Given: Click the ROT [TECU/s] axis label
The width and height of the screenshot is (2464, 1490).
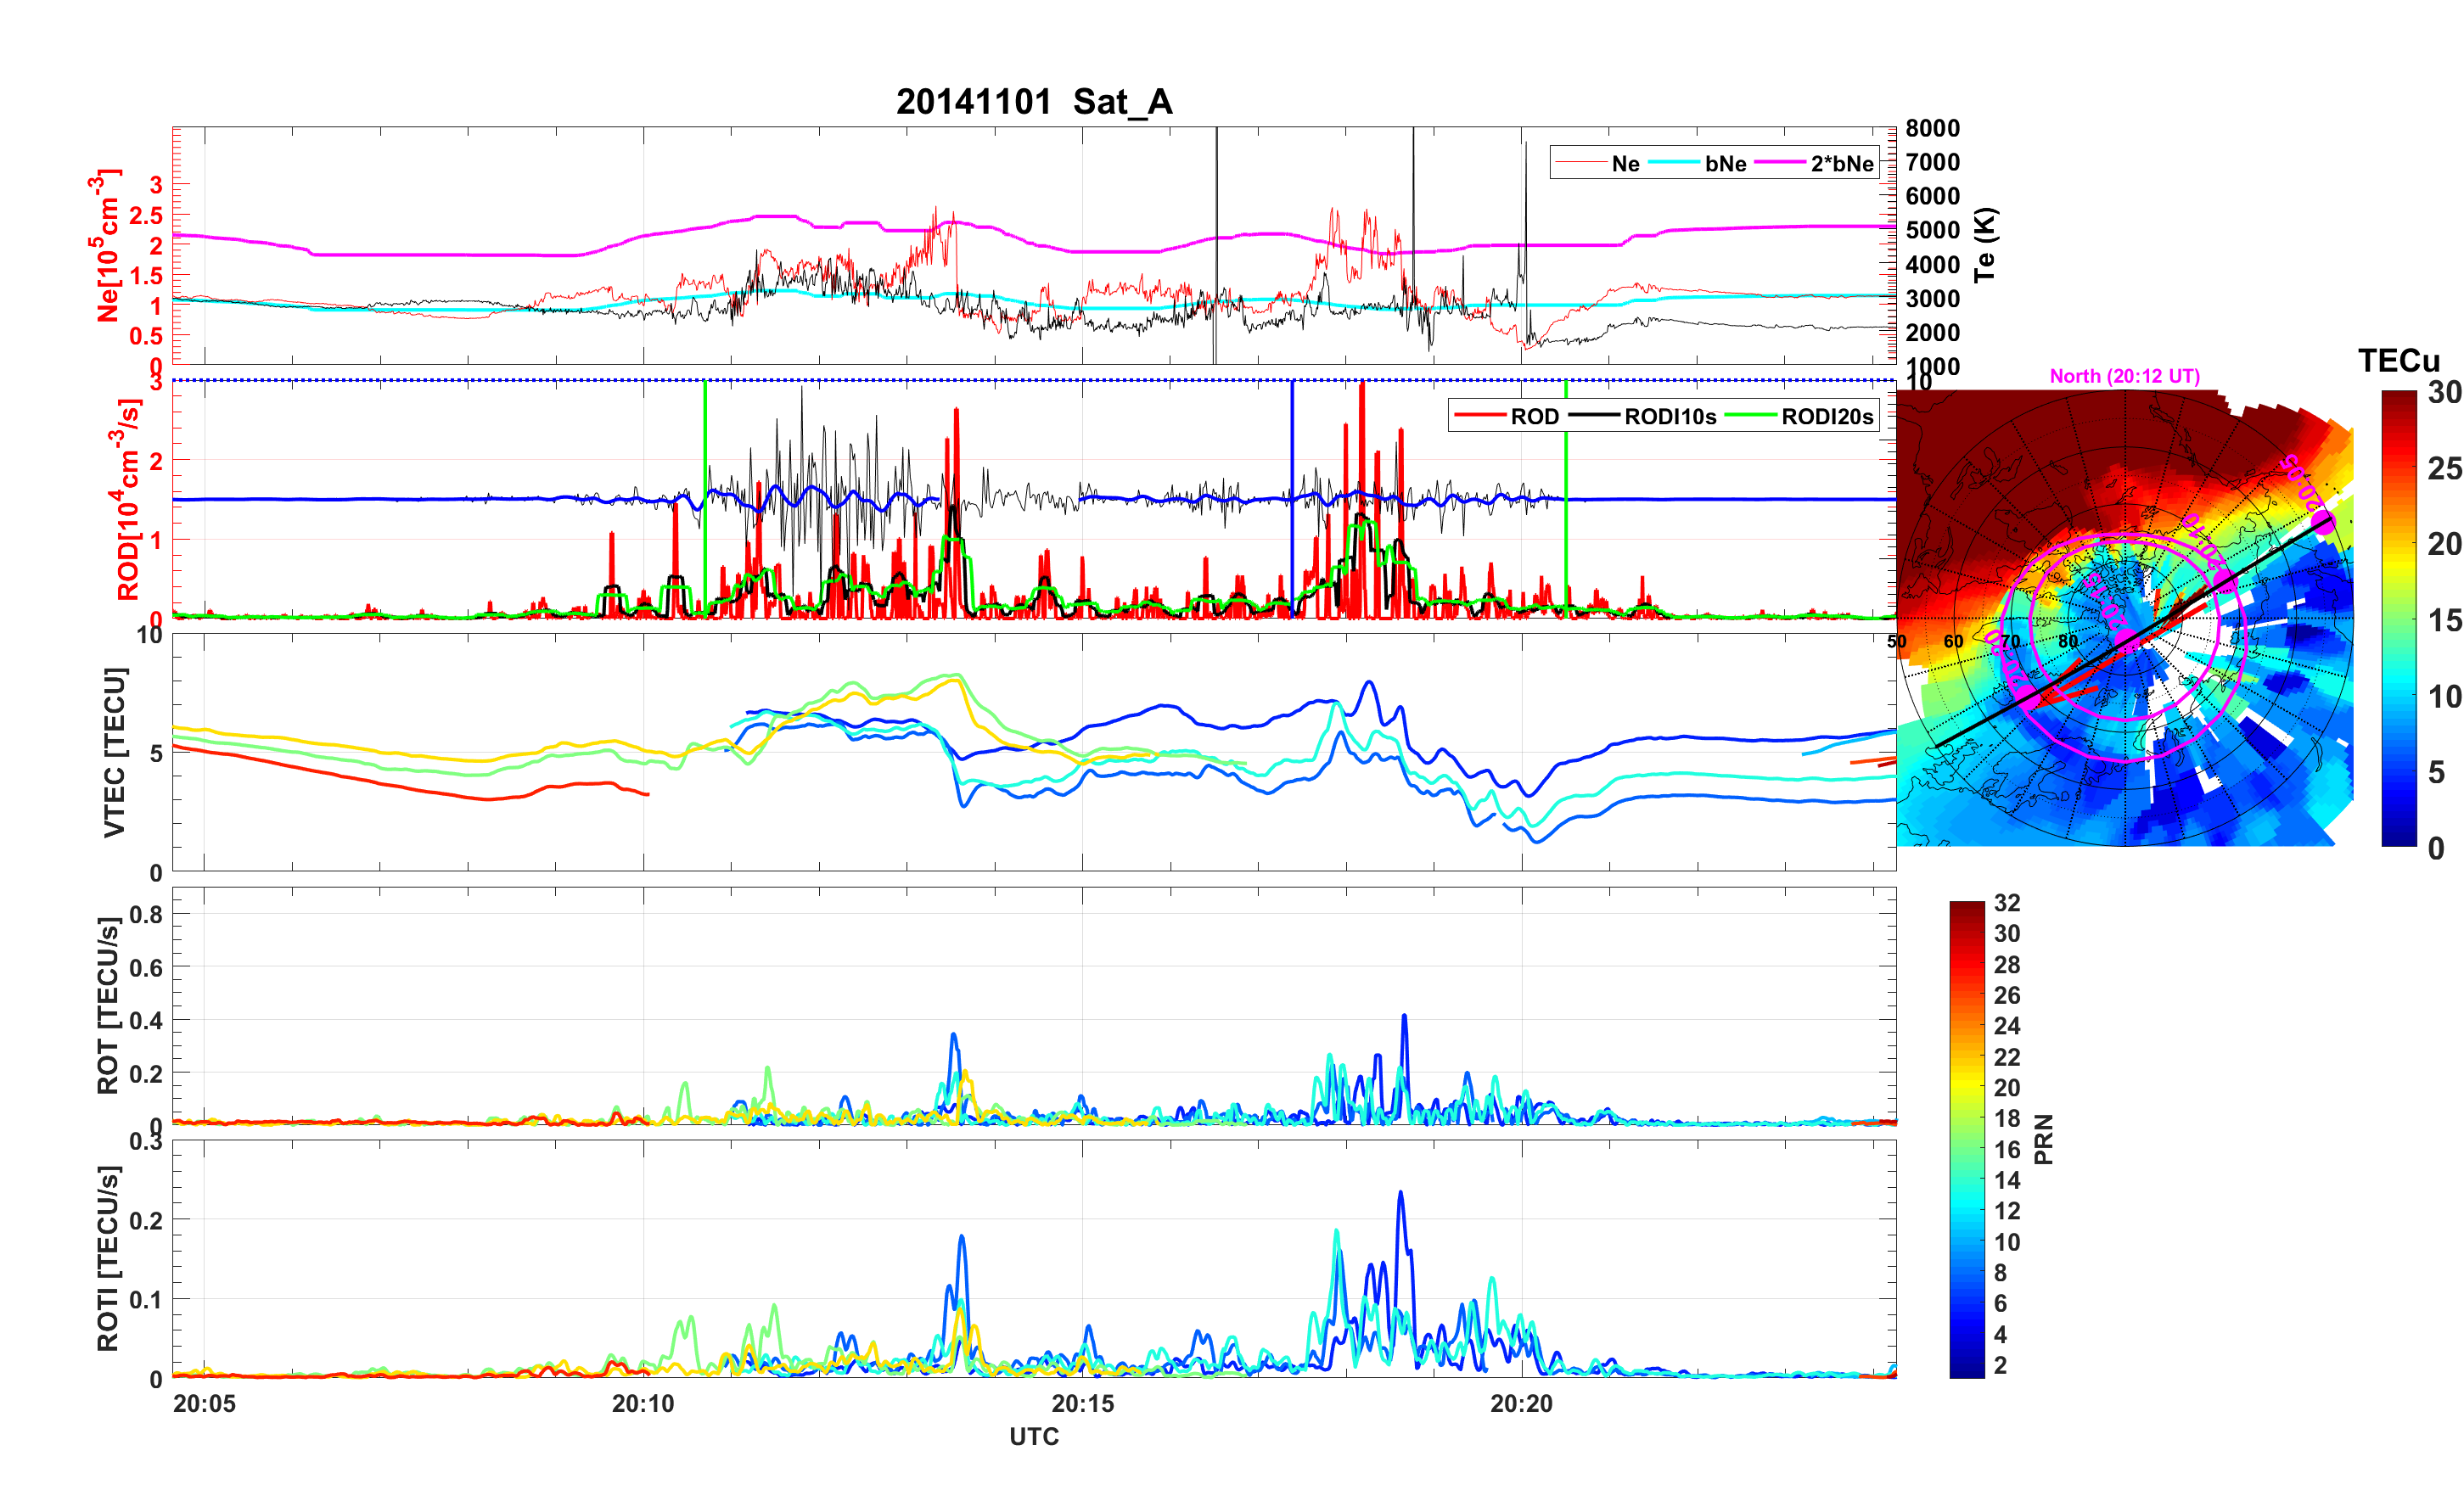Looking at the screenshot, I should (x=108, y=1005).
